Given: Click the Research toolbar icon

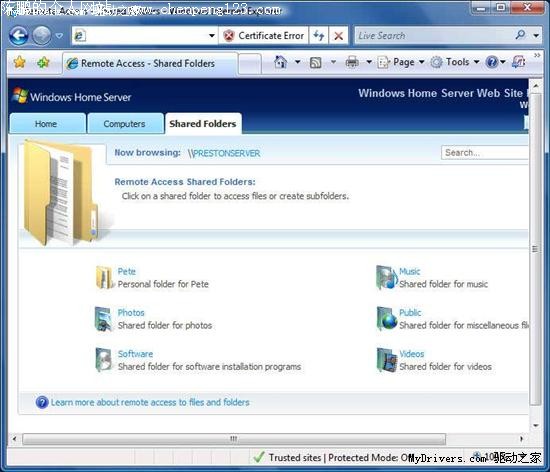Looking at the screenshot, I should (x=518, y=62).
